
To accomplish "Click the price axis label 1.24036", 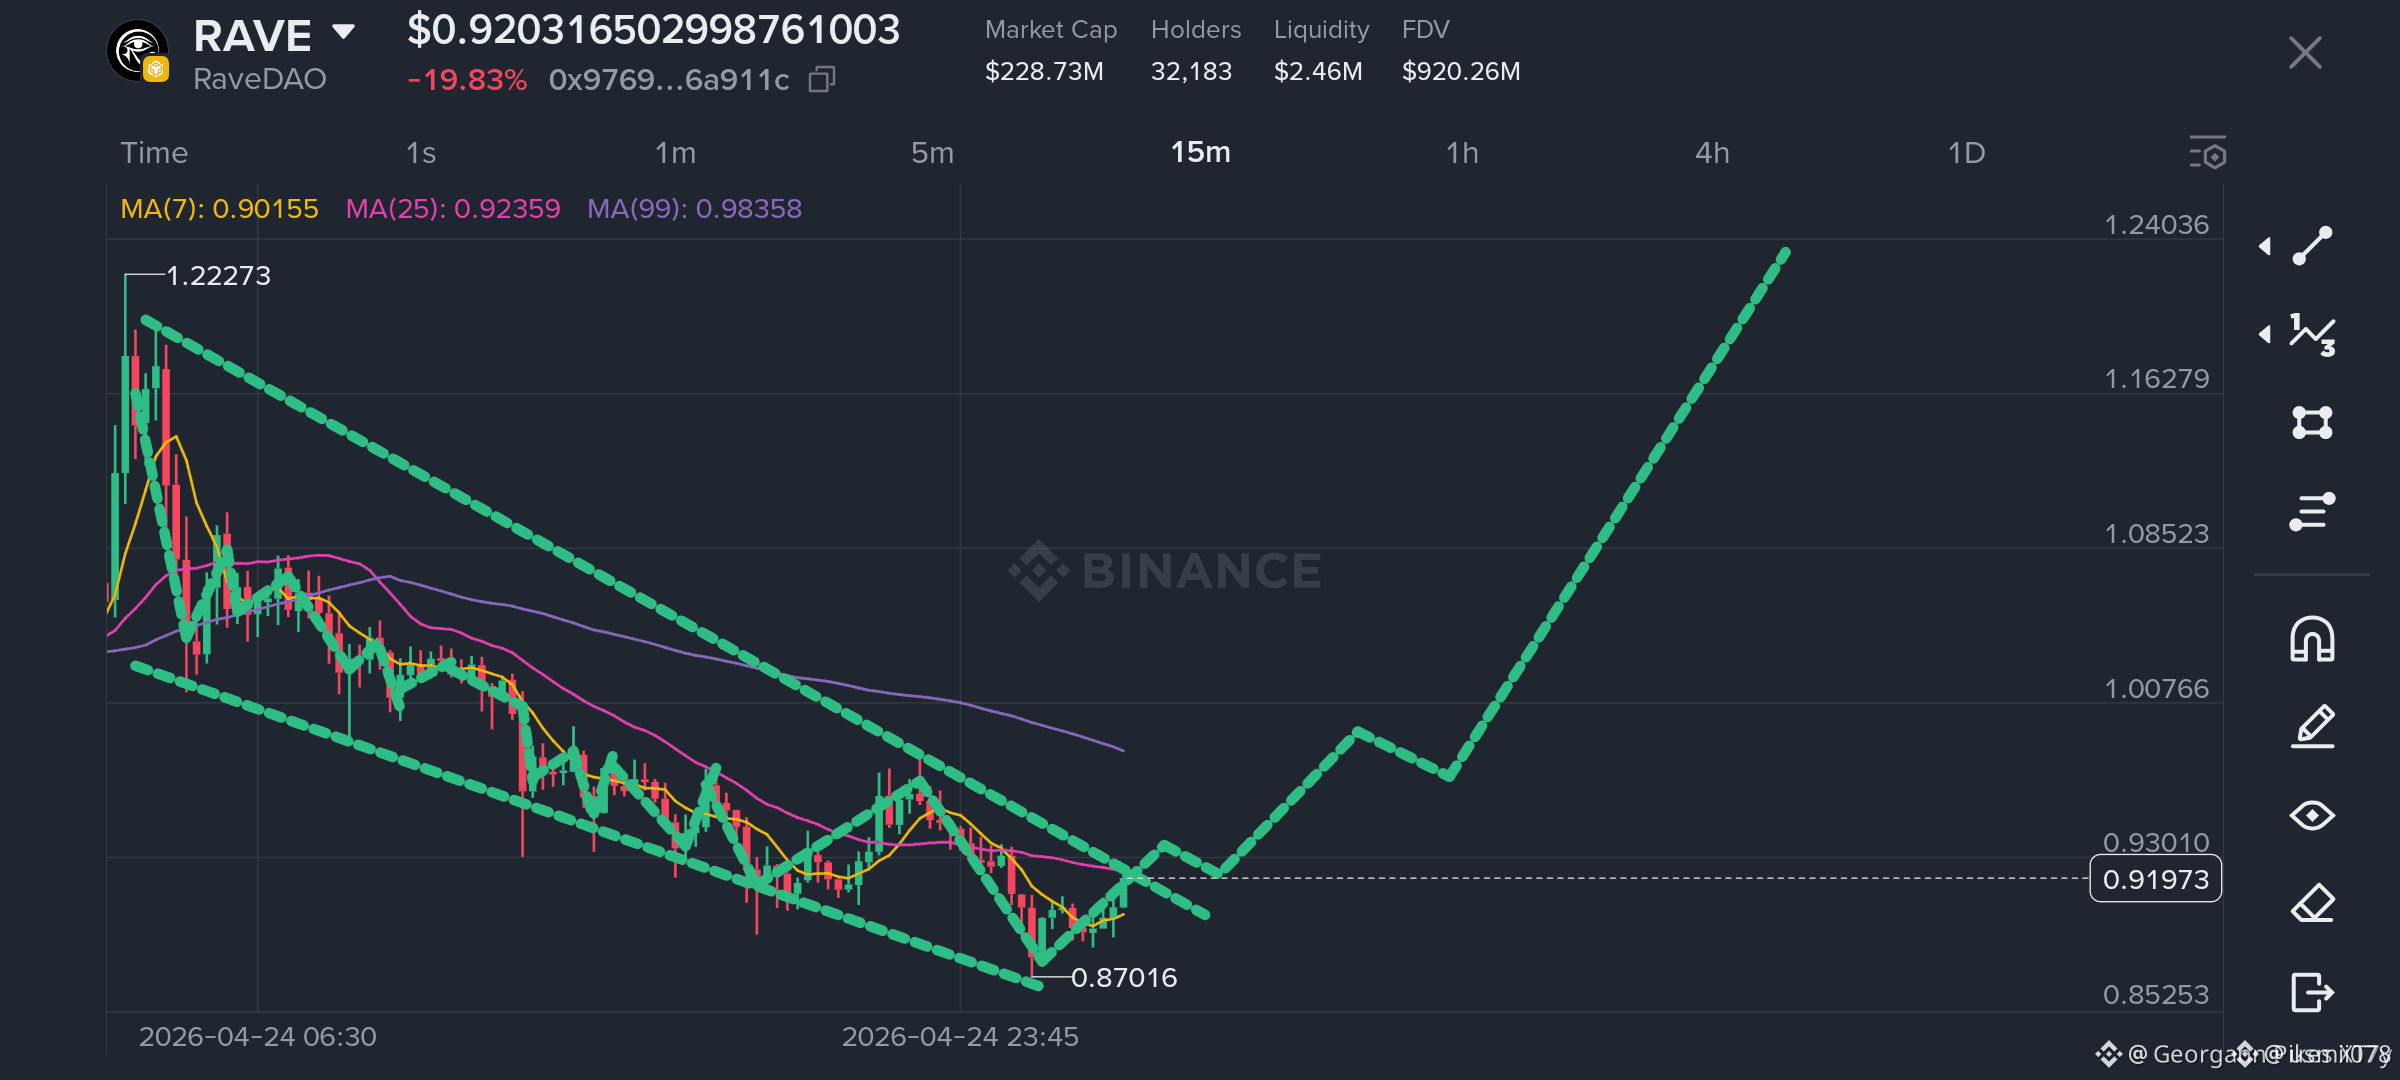I will [2157, 225].
